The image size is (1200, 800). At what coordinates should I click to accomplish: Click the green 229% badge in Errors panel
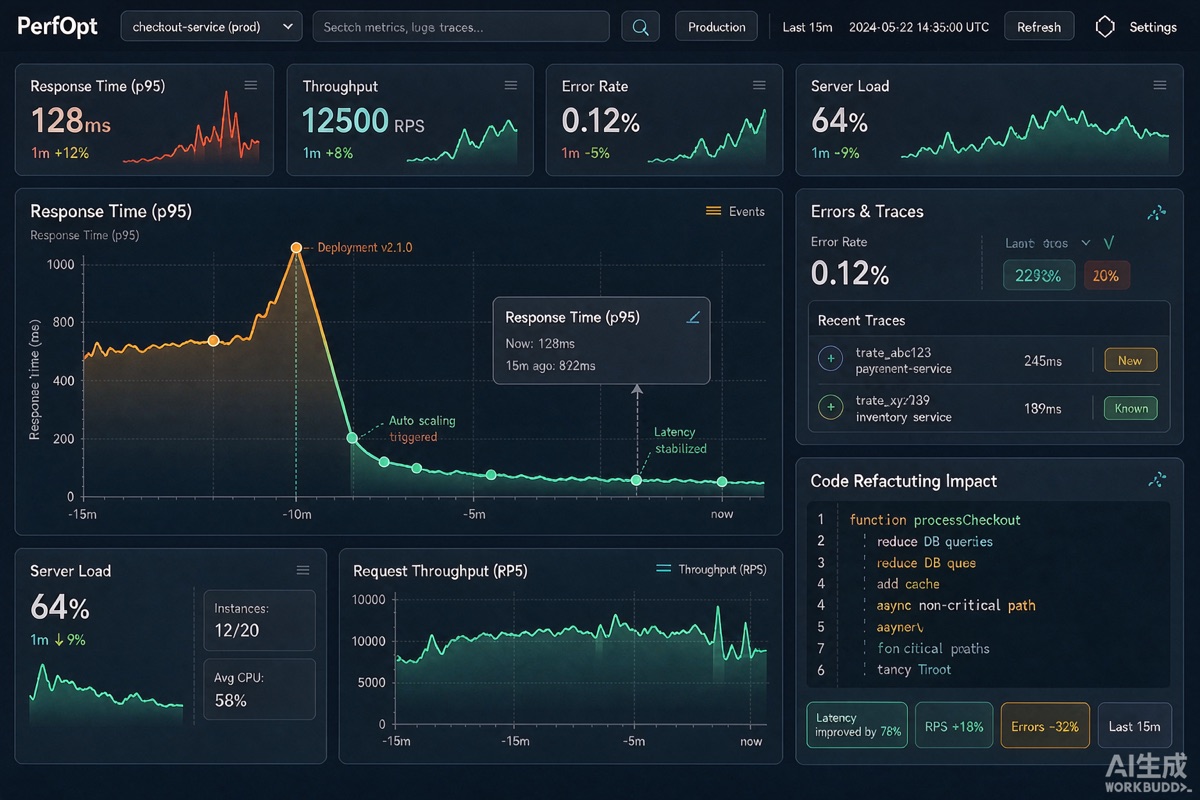[1039, 276]
